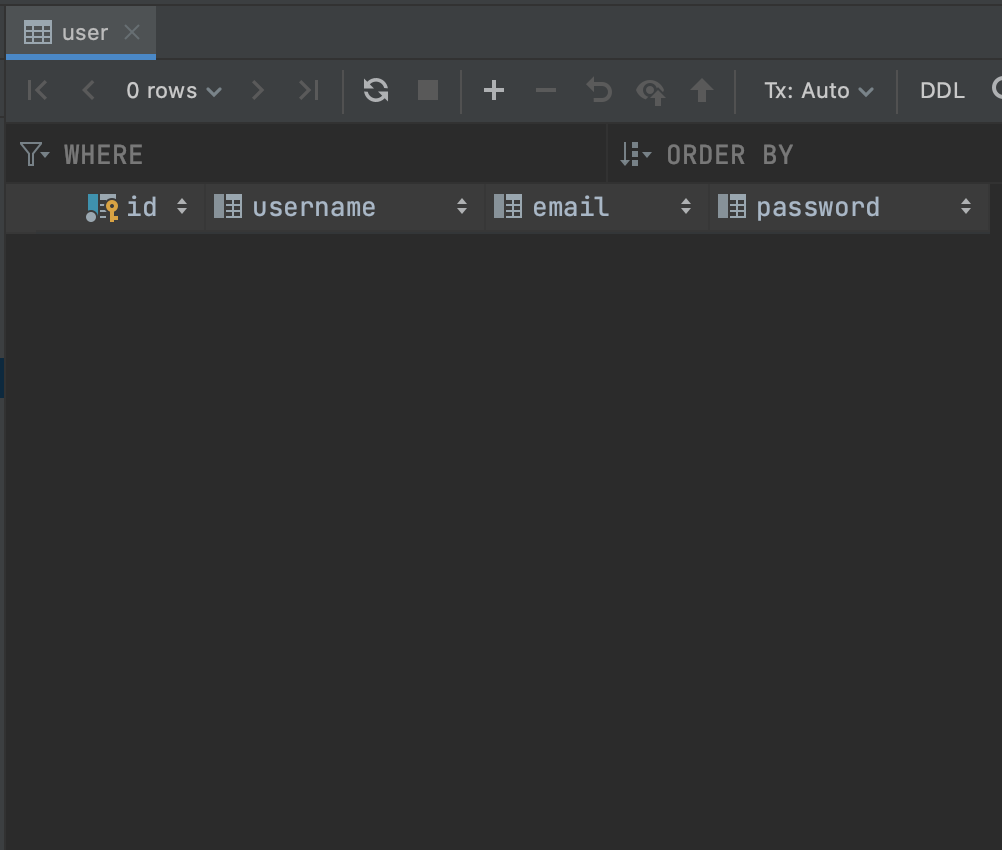Open the Tx: Auto transaction dropdown

[819, 91]
